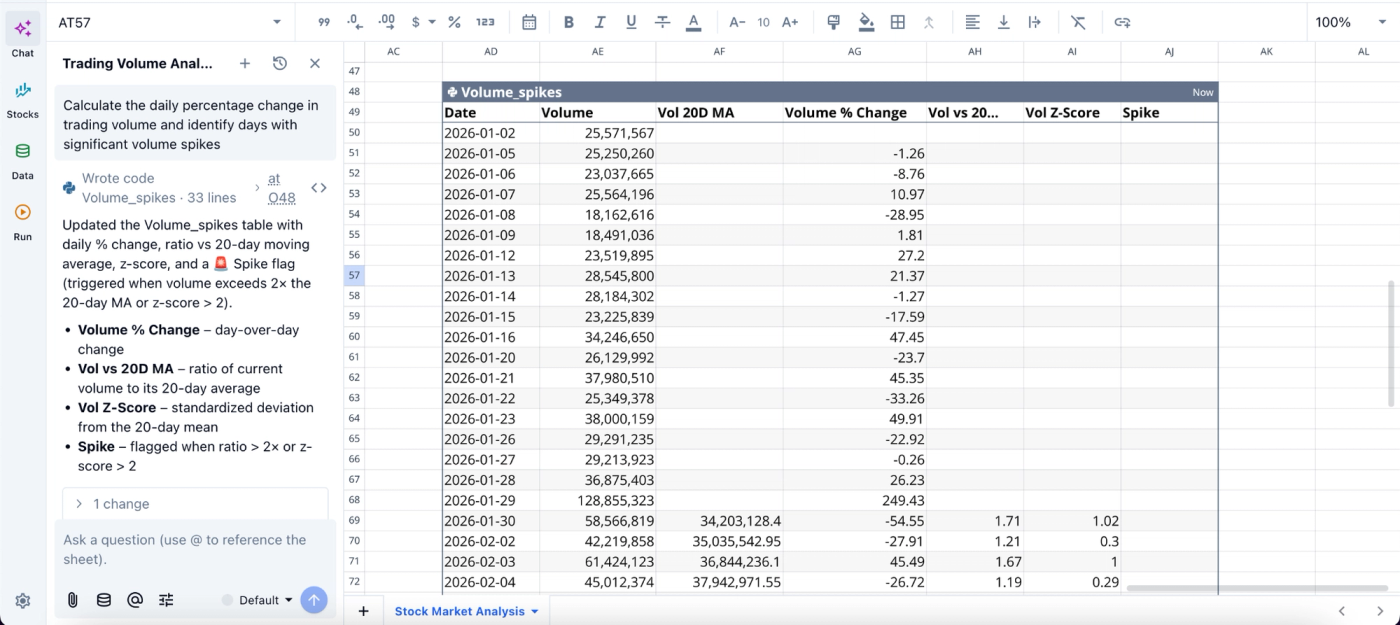Toggle strikethrough formatting

click(662, 22)
